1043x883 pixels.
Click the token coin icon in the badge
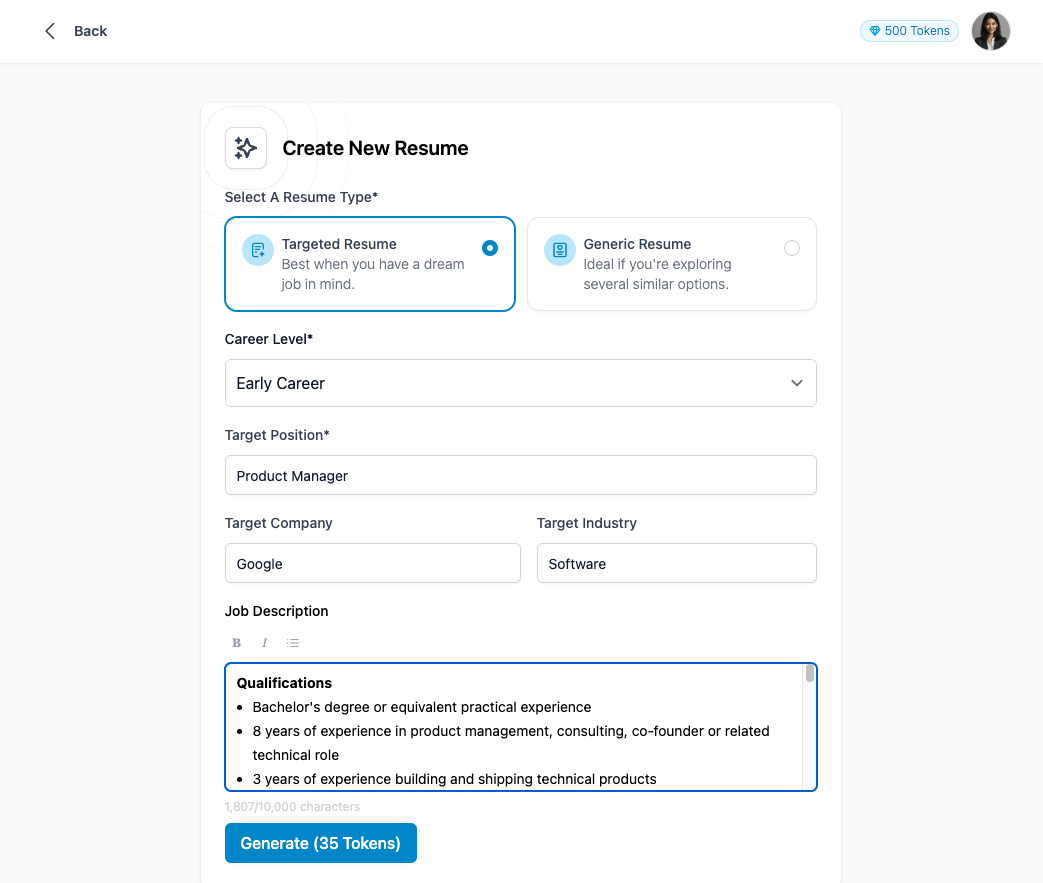875,31
